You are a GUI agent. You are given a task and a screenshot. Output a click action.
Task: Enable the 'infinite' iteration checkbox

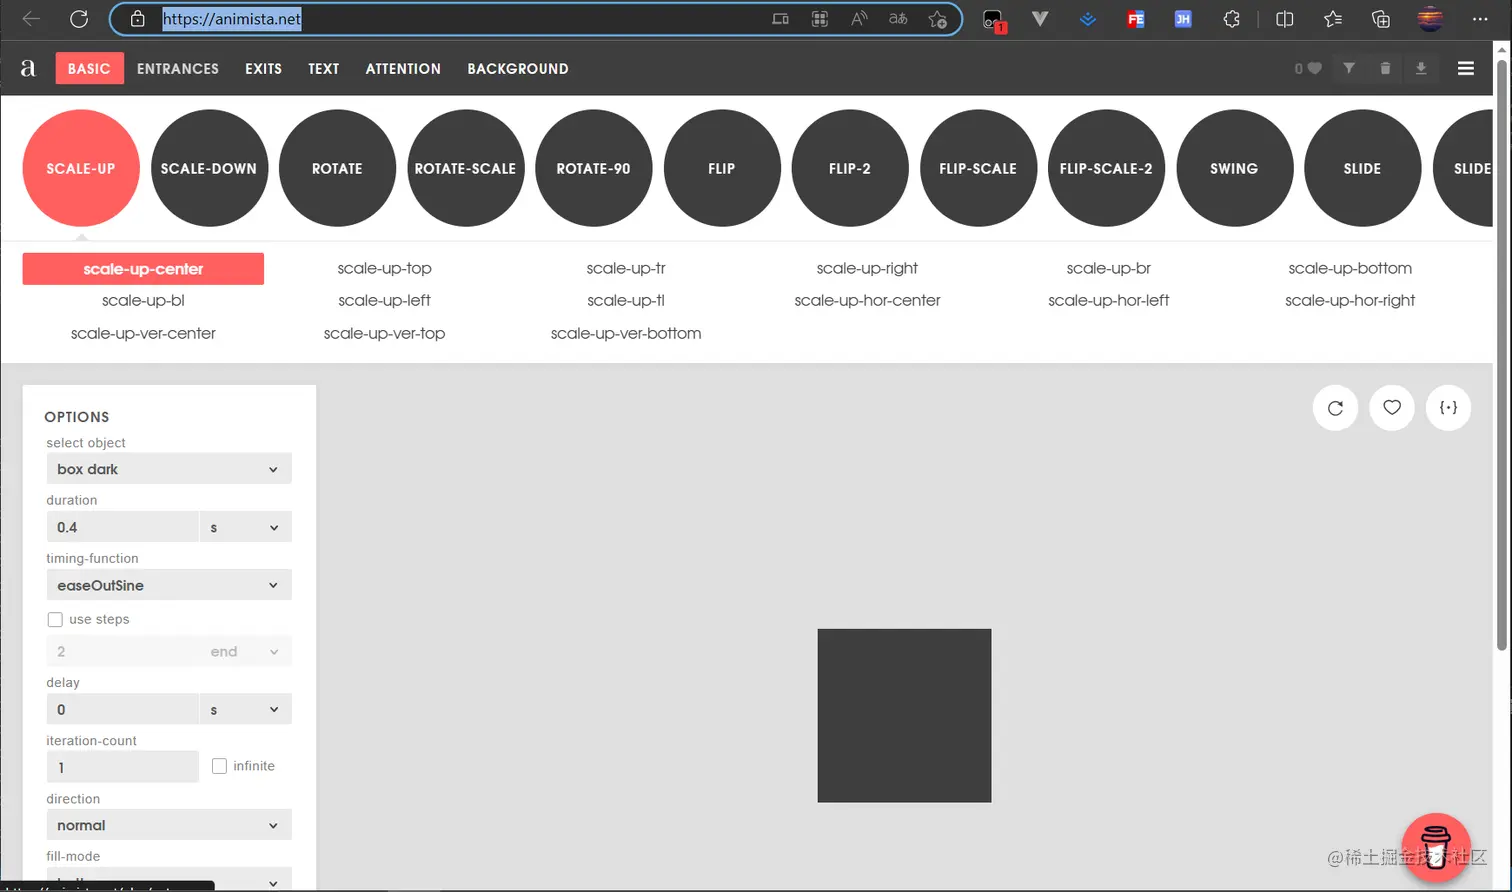pos(220,766)
